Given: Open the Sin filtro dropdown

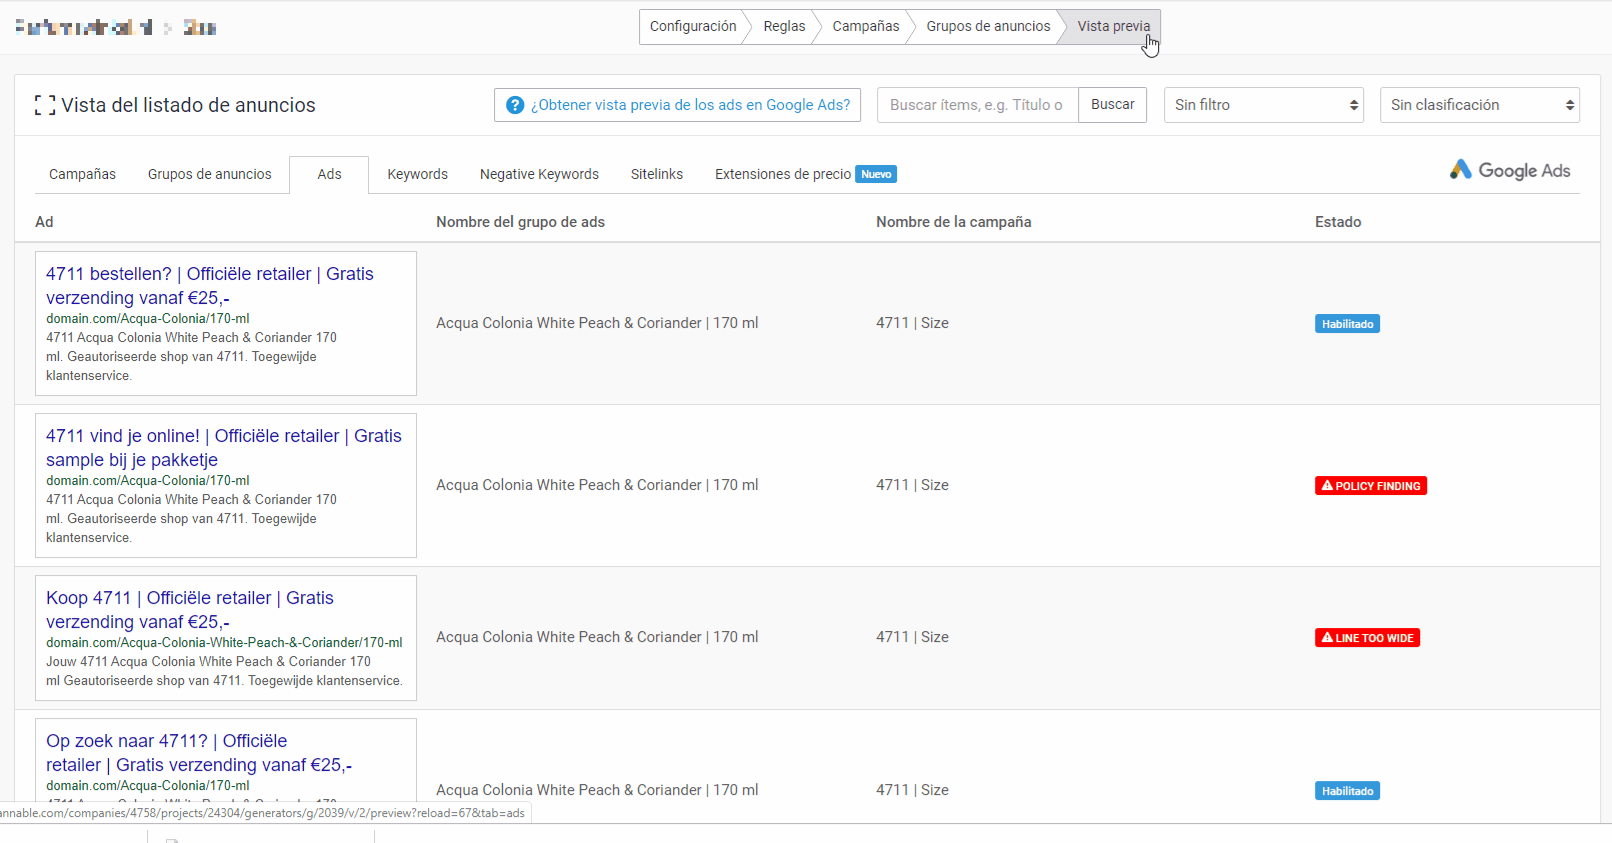Looking at the screenshot, I should coord(1264,105).
